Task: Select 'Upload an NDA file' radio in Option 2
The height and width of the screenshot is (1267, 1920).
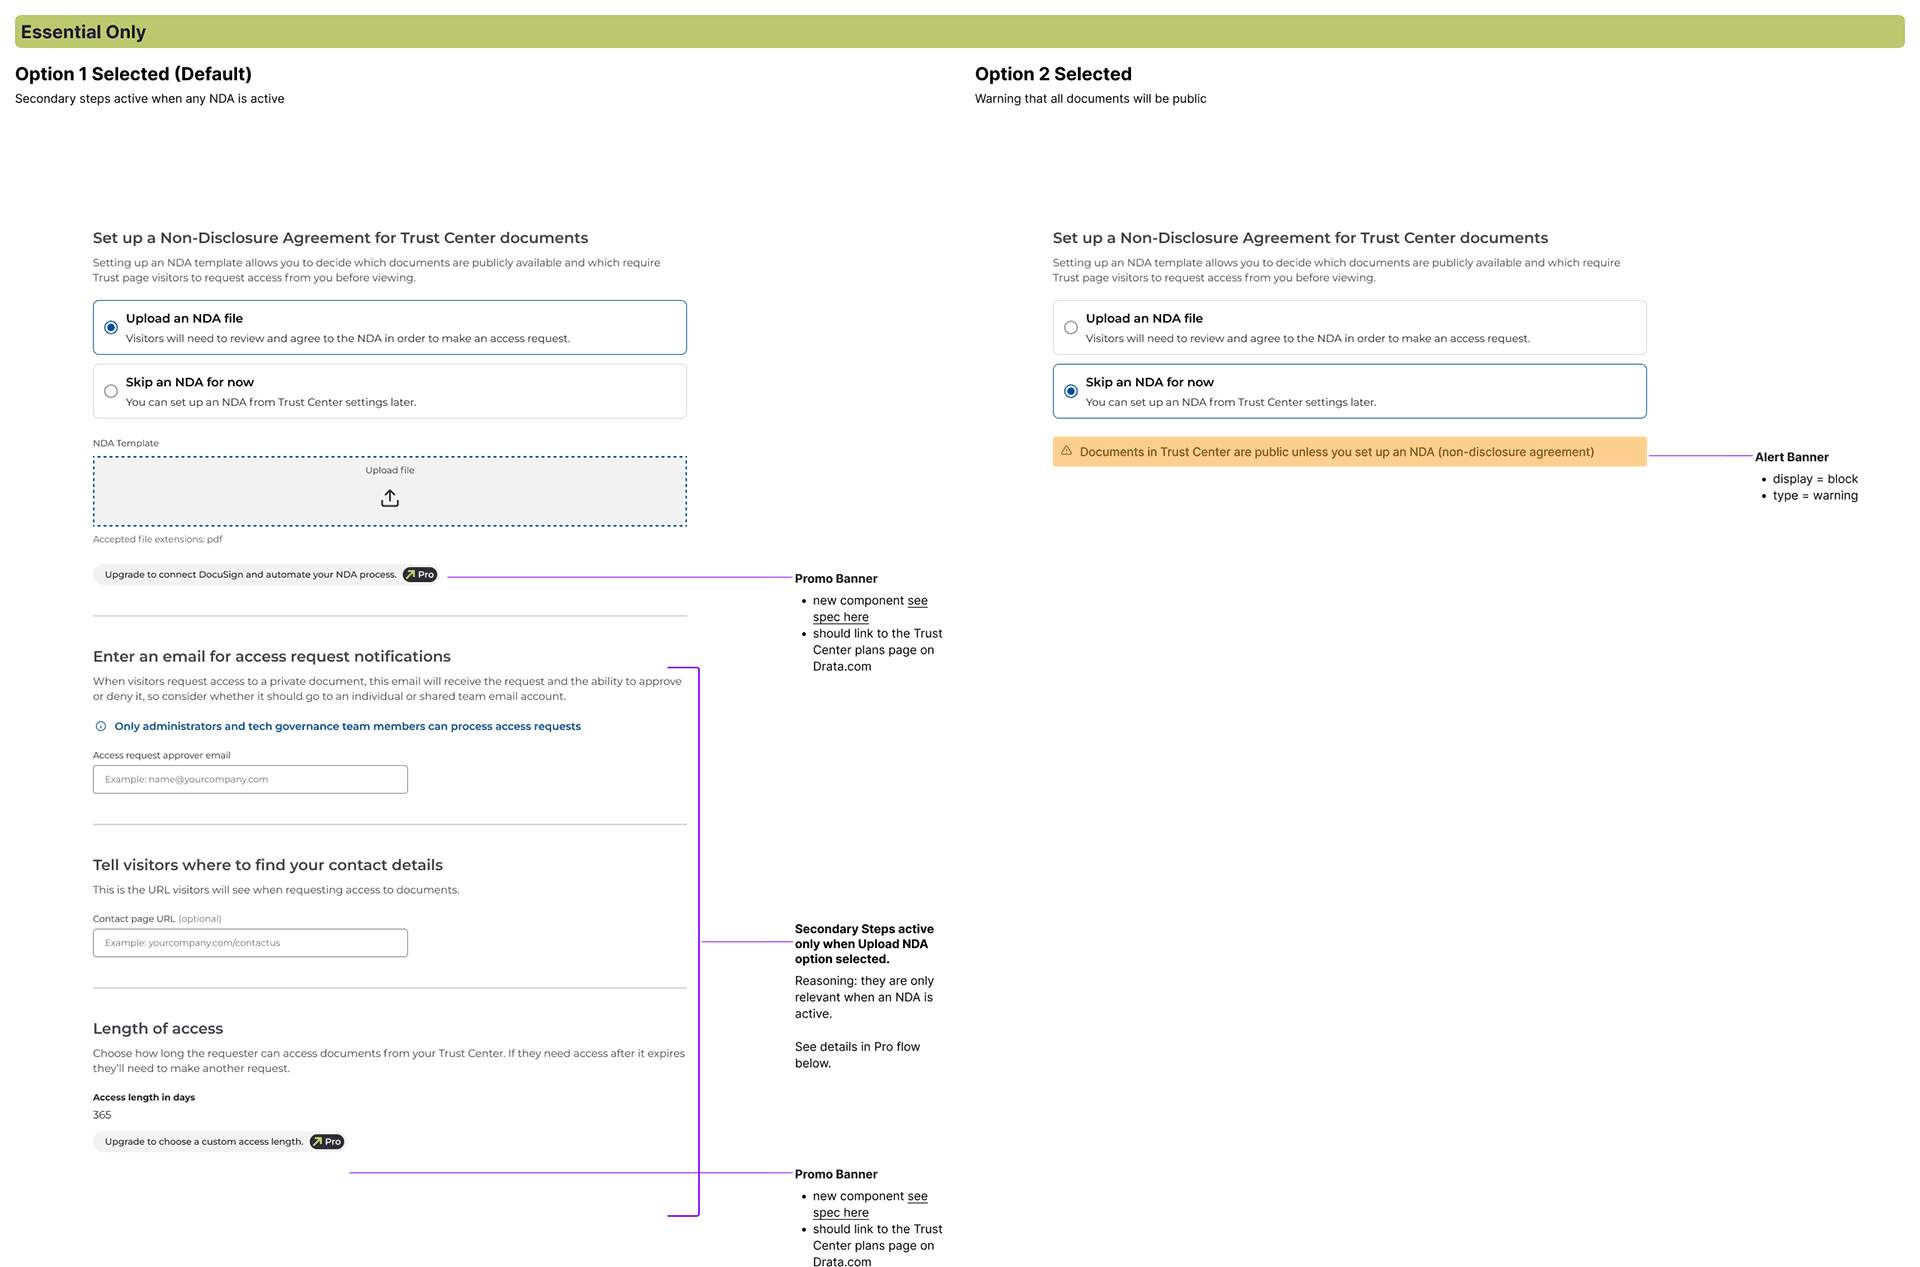Action: click(x=1071, y=328)
